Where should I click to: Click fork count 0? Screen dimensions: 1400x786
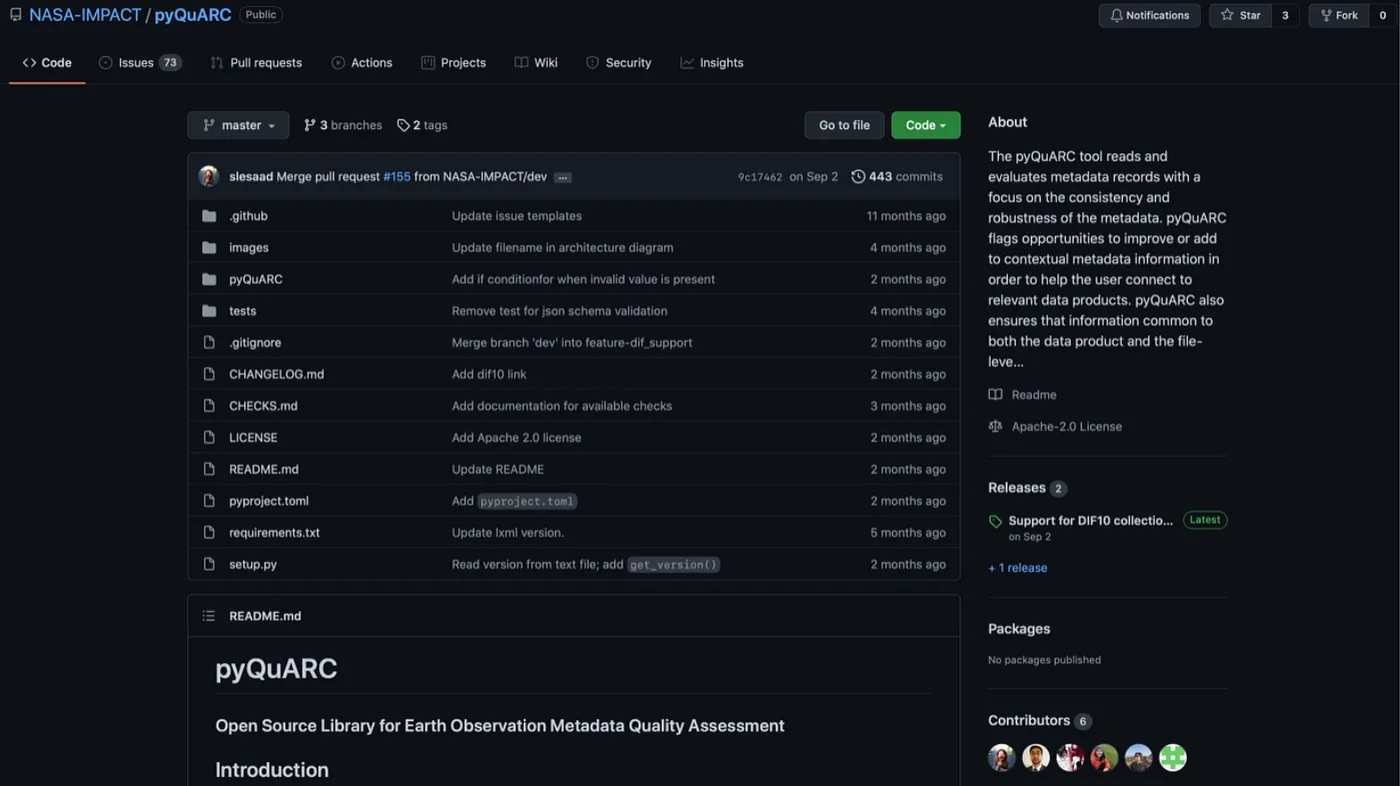click(1383, 15)
